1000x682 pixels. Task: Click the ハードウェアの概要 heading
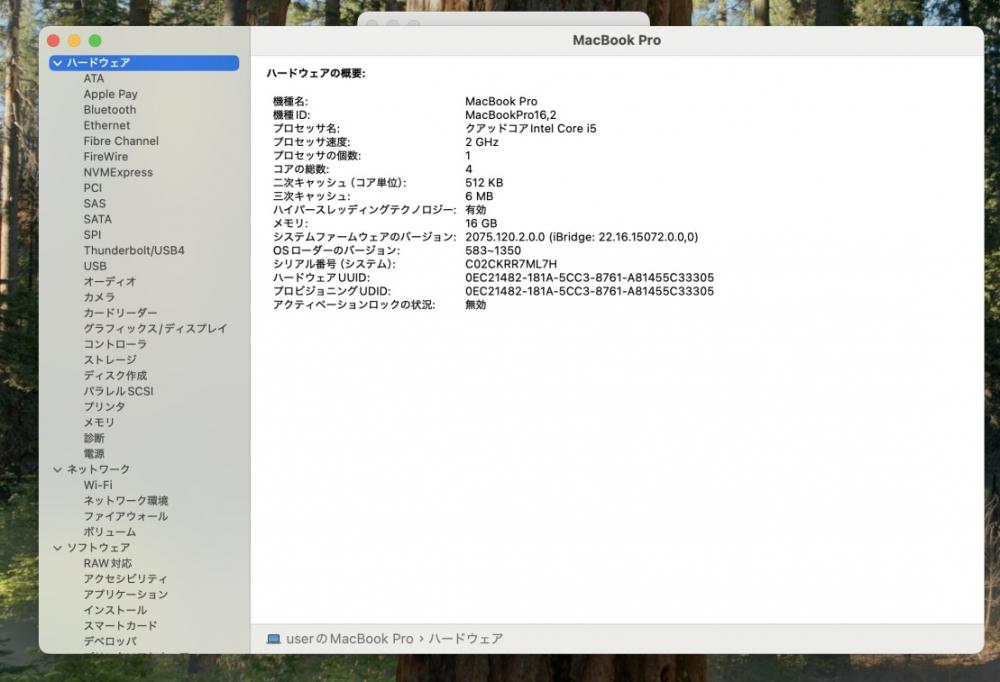316,73
